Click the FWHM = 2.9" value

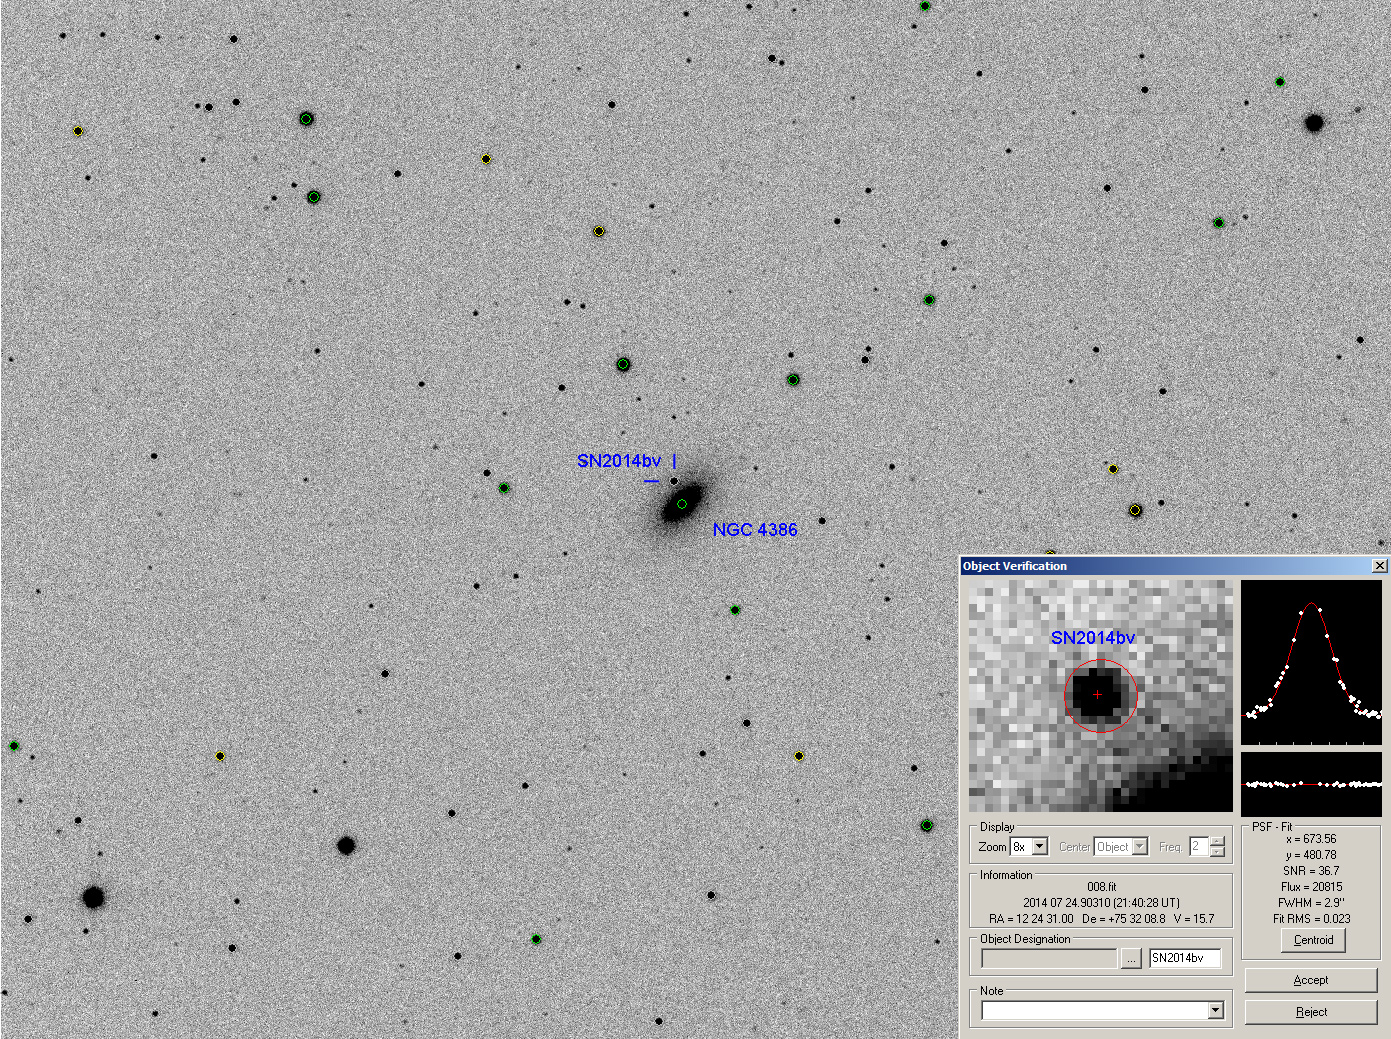click(x=1311, y=903)
